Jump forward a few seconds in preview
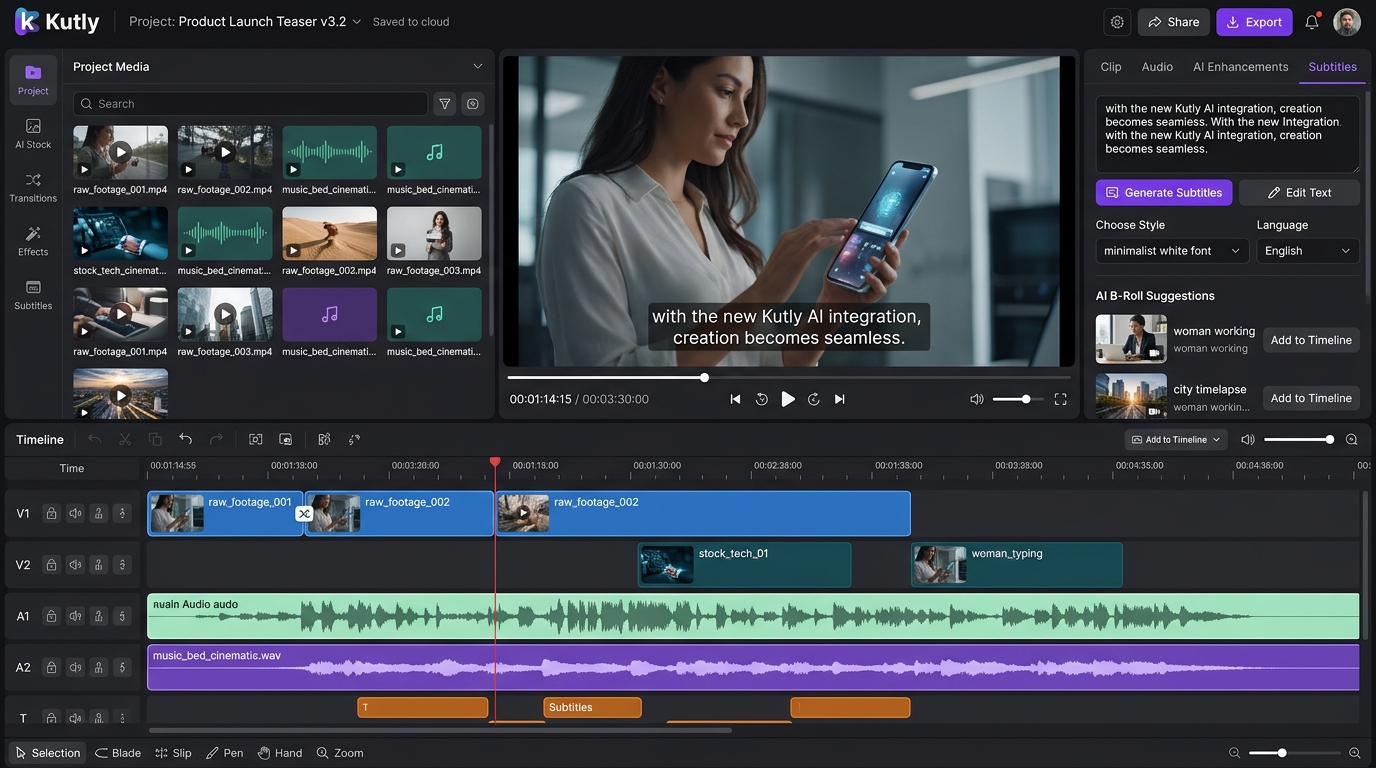 [x=814, y=399]
